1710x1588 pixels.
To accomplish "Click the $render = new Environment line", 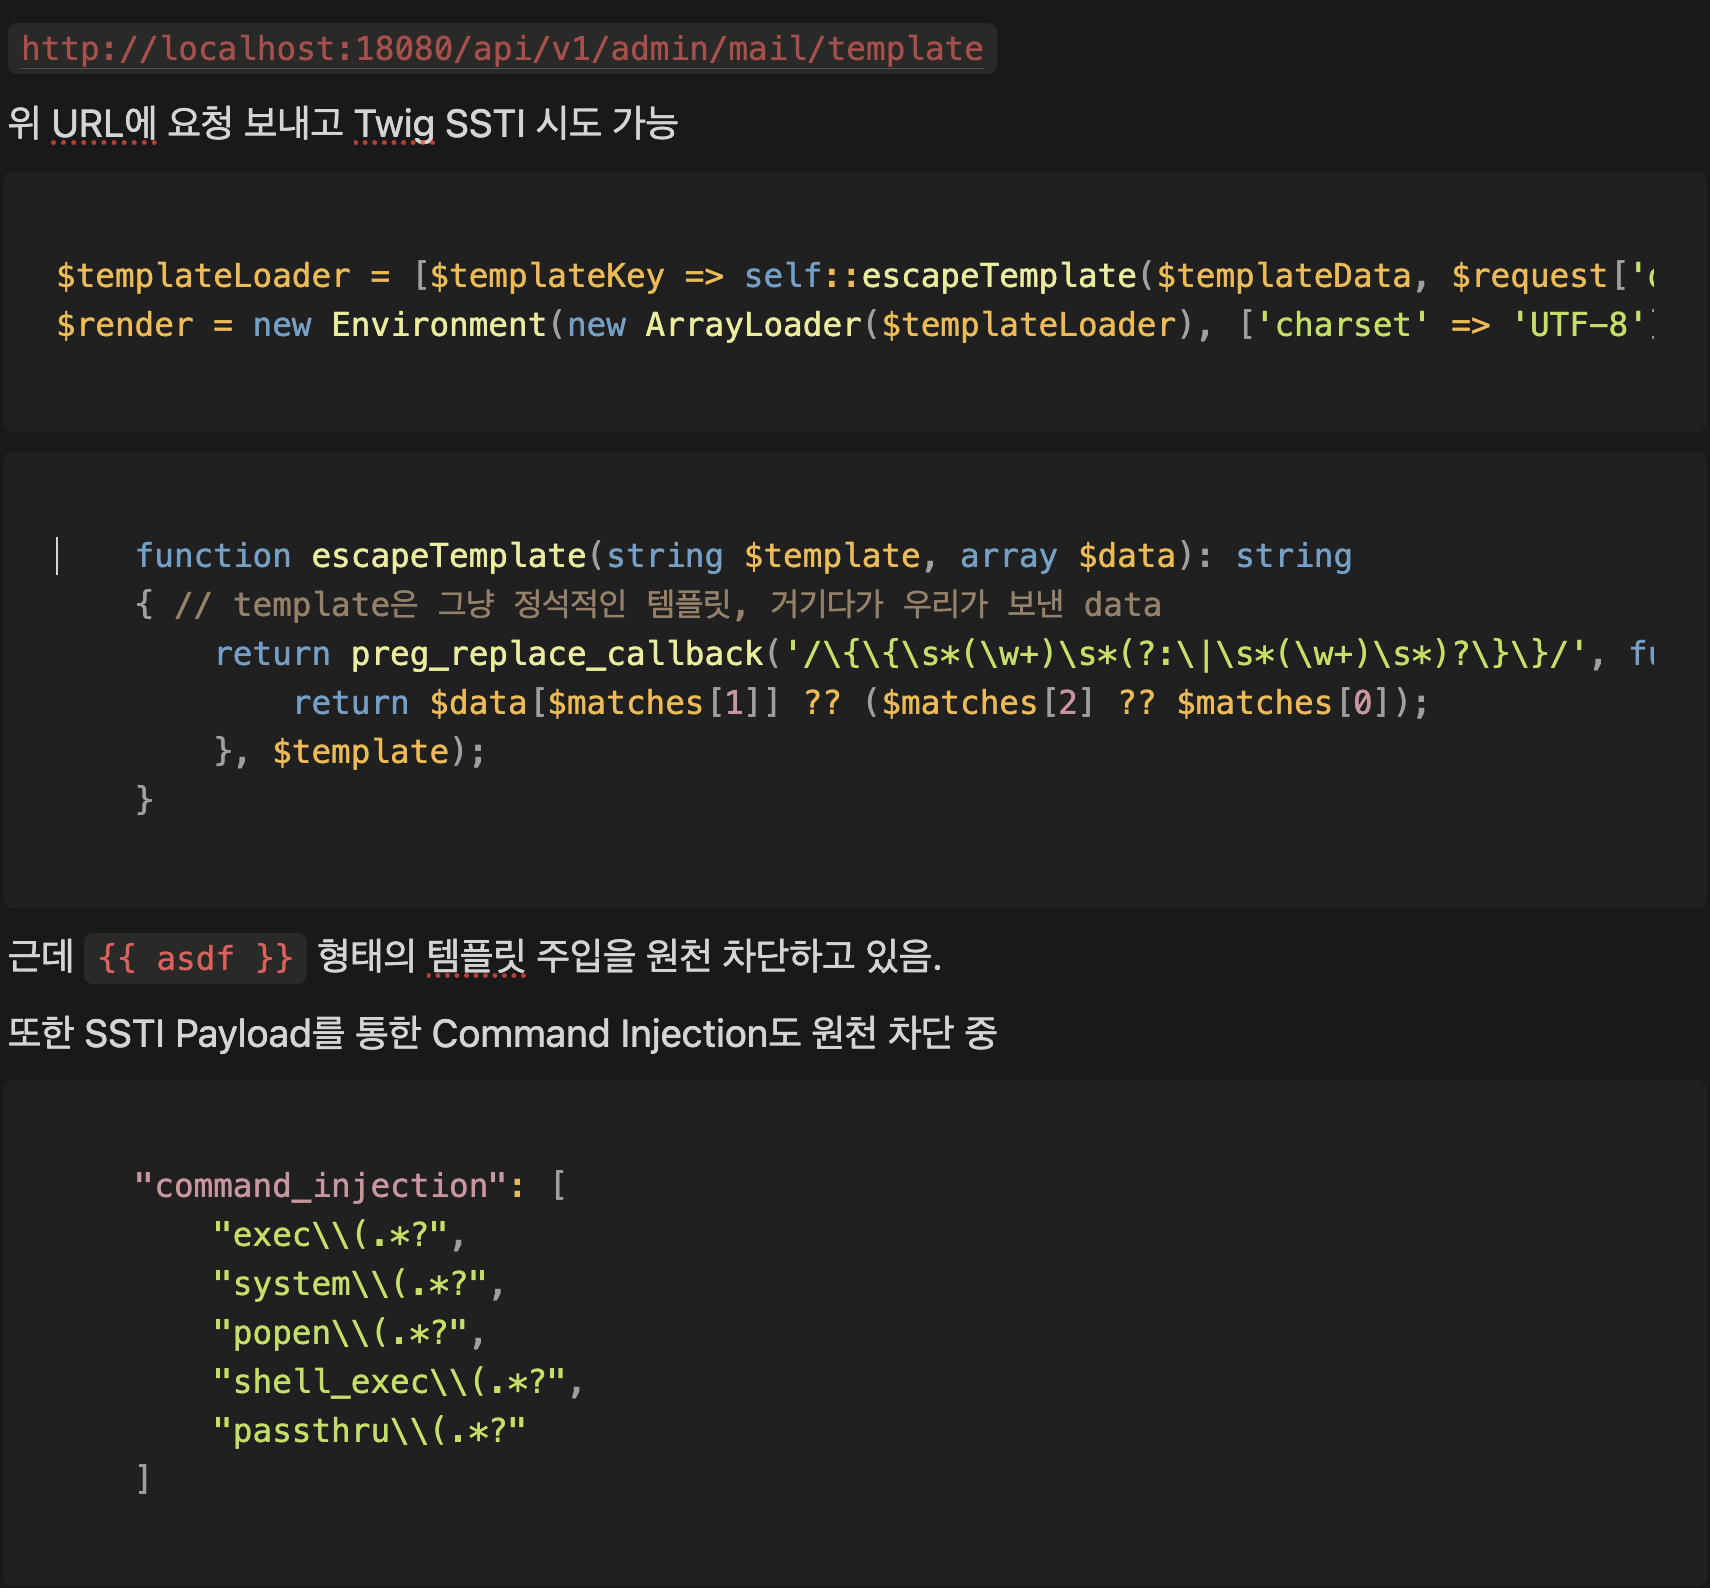I will point(856,325).
